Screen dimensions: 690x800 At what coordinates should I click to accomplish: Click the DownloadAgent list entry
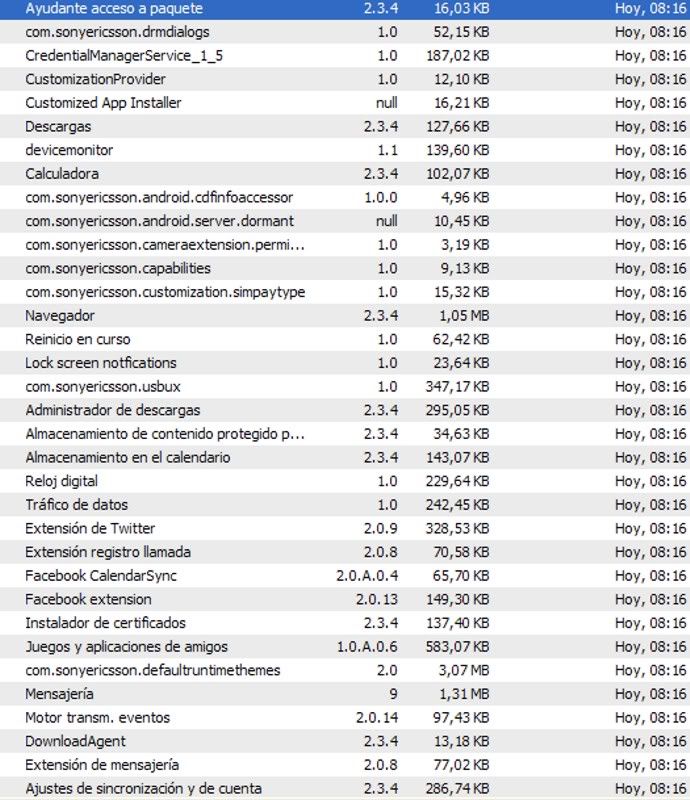point(345,741)
